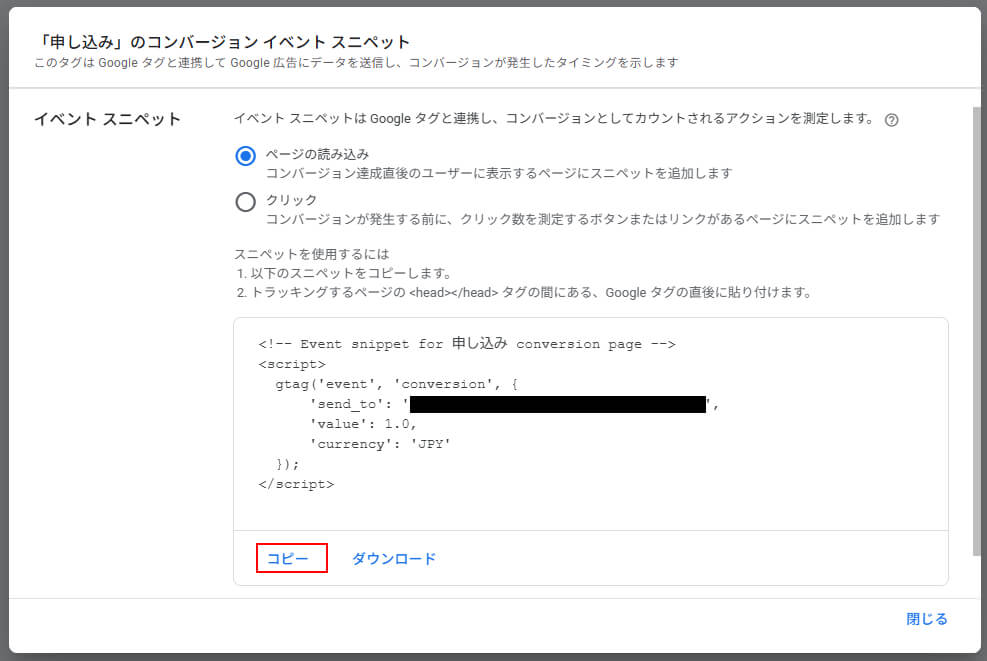
Task: Select the クリック radio button
Action: click(x=245, y=201)
